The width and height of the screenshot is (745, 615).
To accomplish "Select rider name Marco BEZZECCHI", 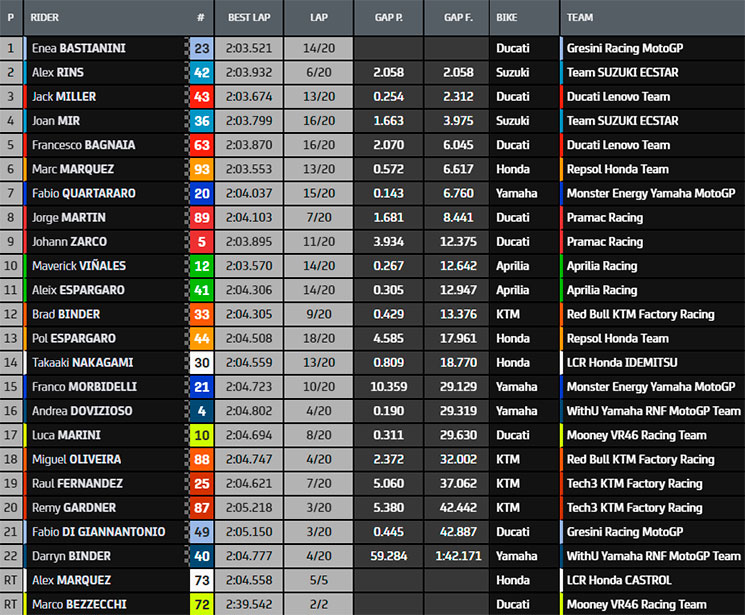I will pos(79,605).
